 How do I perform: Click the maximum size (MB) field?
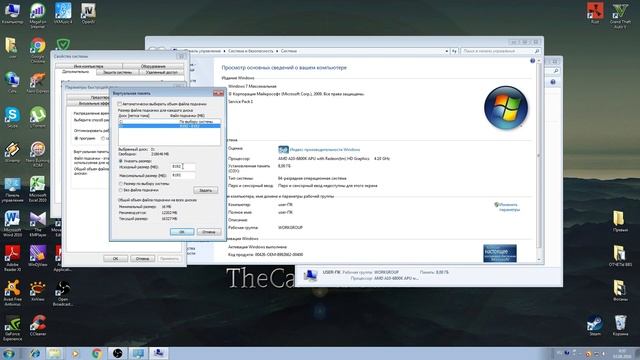[183, 175]
